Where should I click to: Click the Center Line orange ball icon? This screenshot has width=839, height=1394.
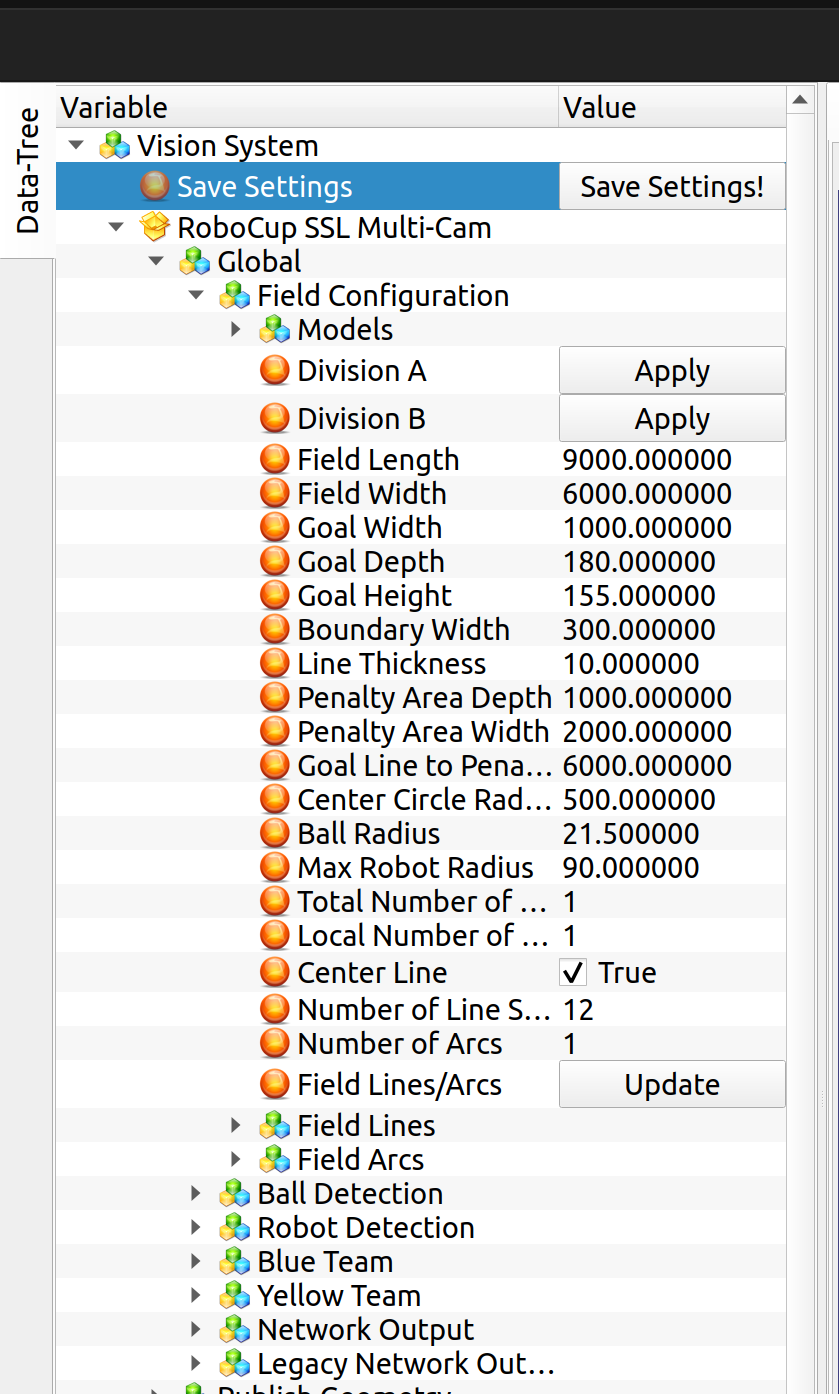click(x=274, y=972)
